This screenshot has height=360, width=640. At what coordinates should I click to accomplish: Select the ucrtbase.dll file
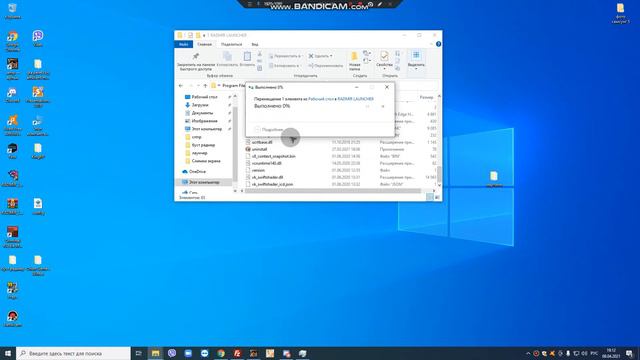(262, 142)
